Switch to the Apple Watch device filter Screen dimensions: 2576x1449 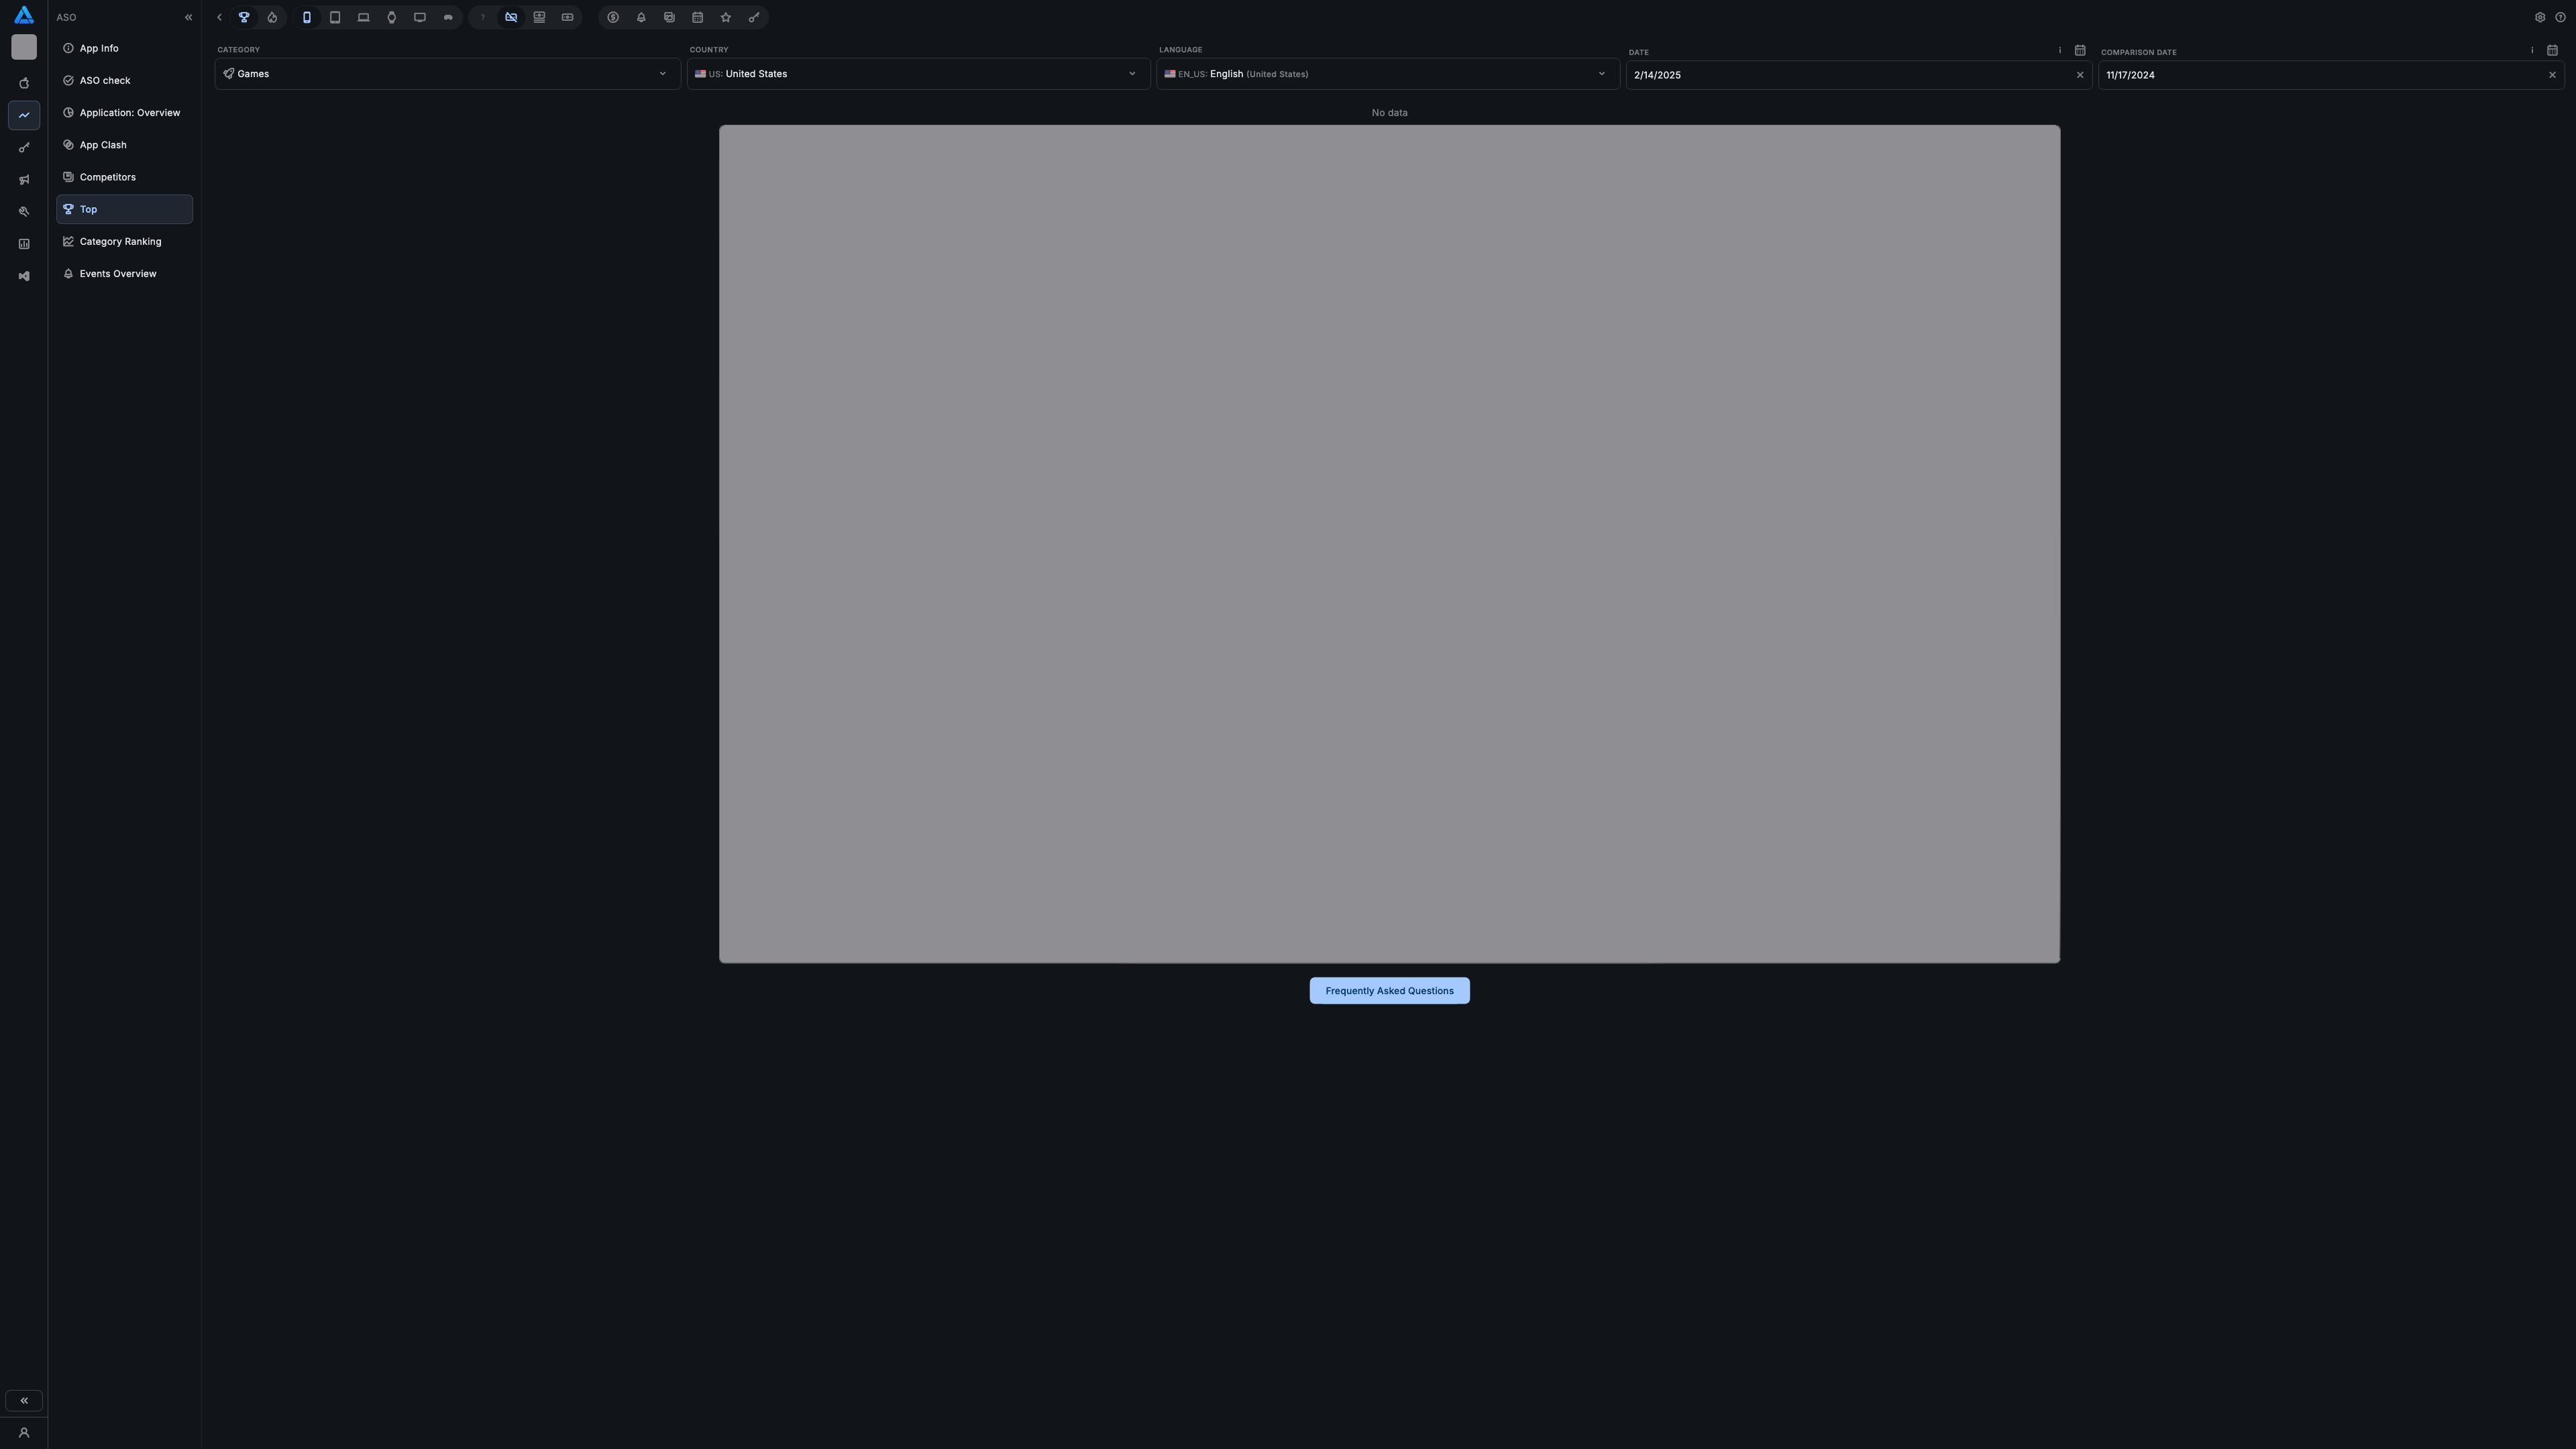tap(392, 17)
